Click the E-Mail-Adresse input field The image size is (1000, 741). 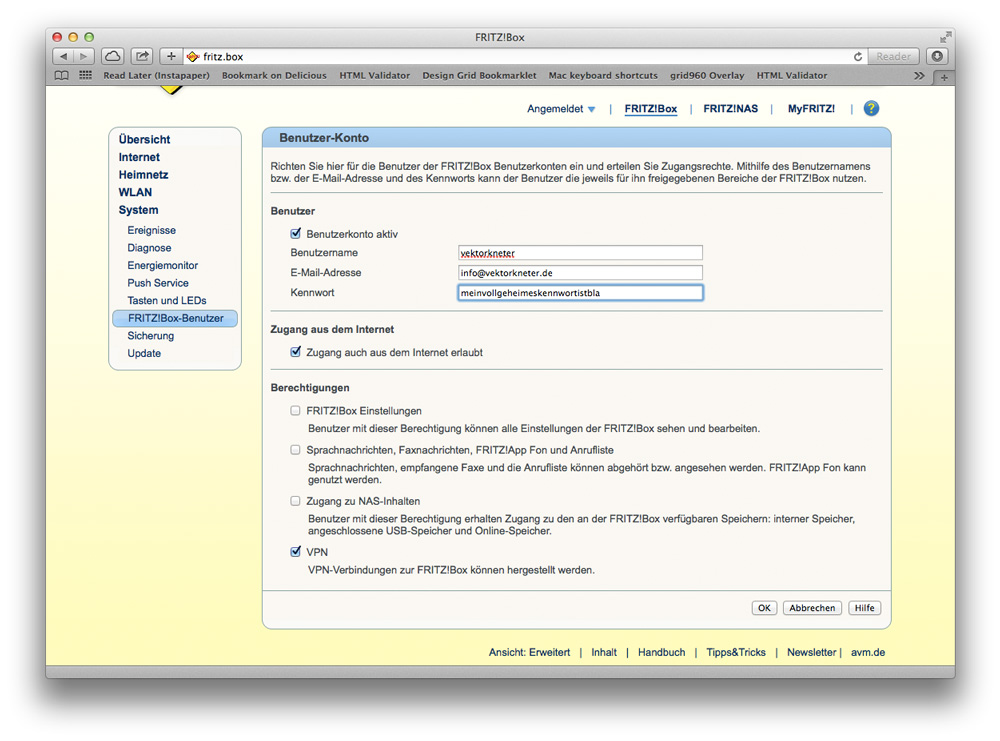[x=580, y=273]
